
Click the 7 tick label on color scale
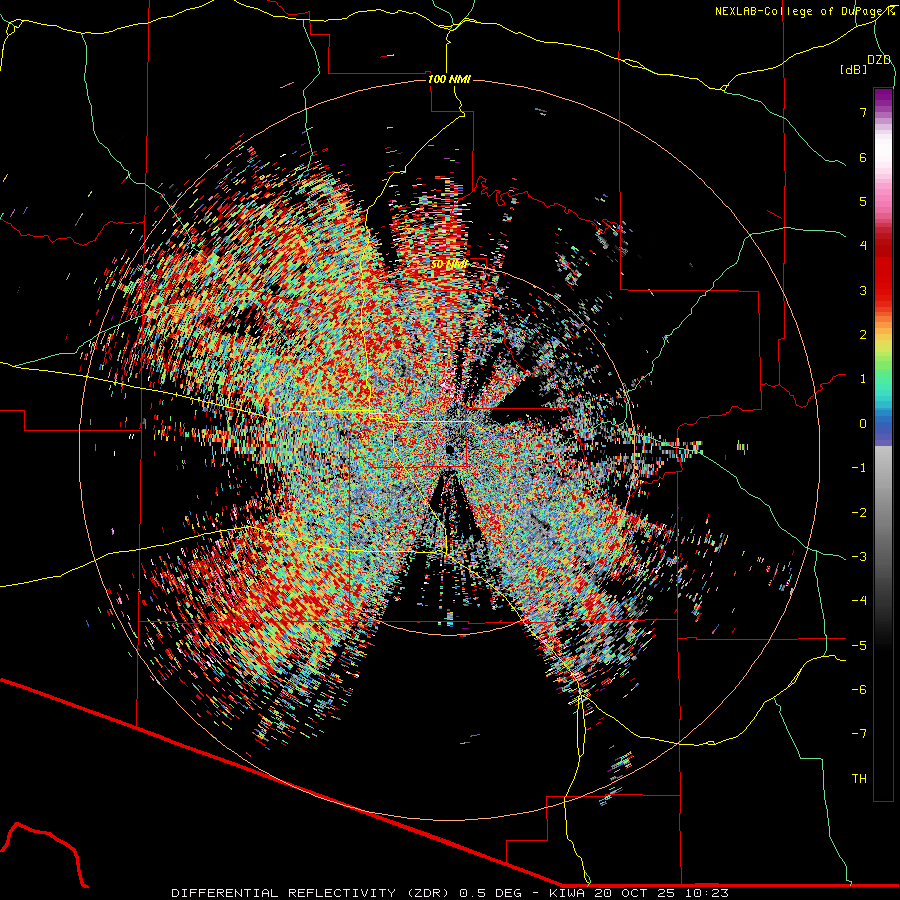click(x=863, y=112)
